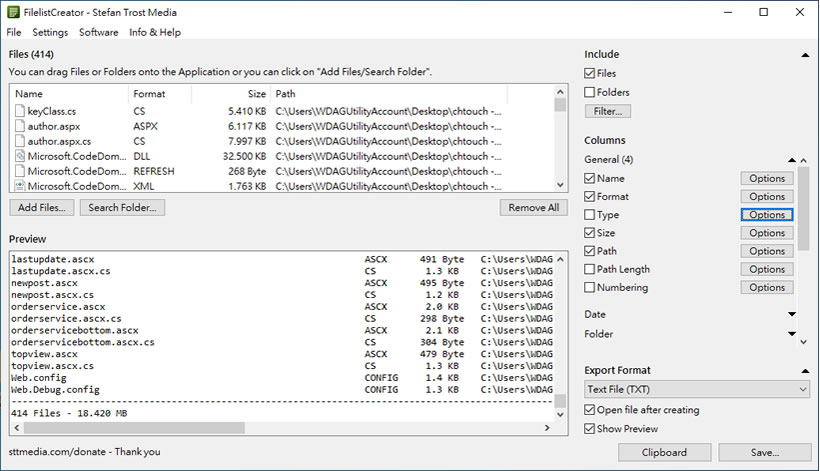Click the DLL file icon in file list
The height and width of the screenshot is (471, 820).
click(20, 156)
